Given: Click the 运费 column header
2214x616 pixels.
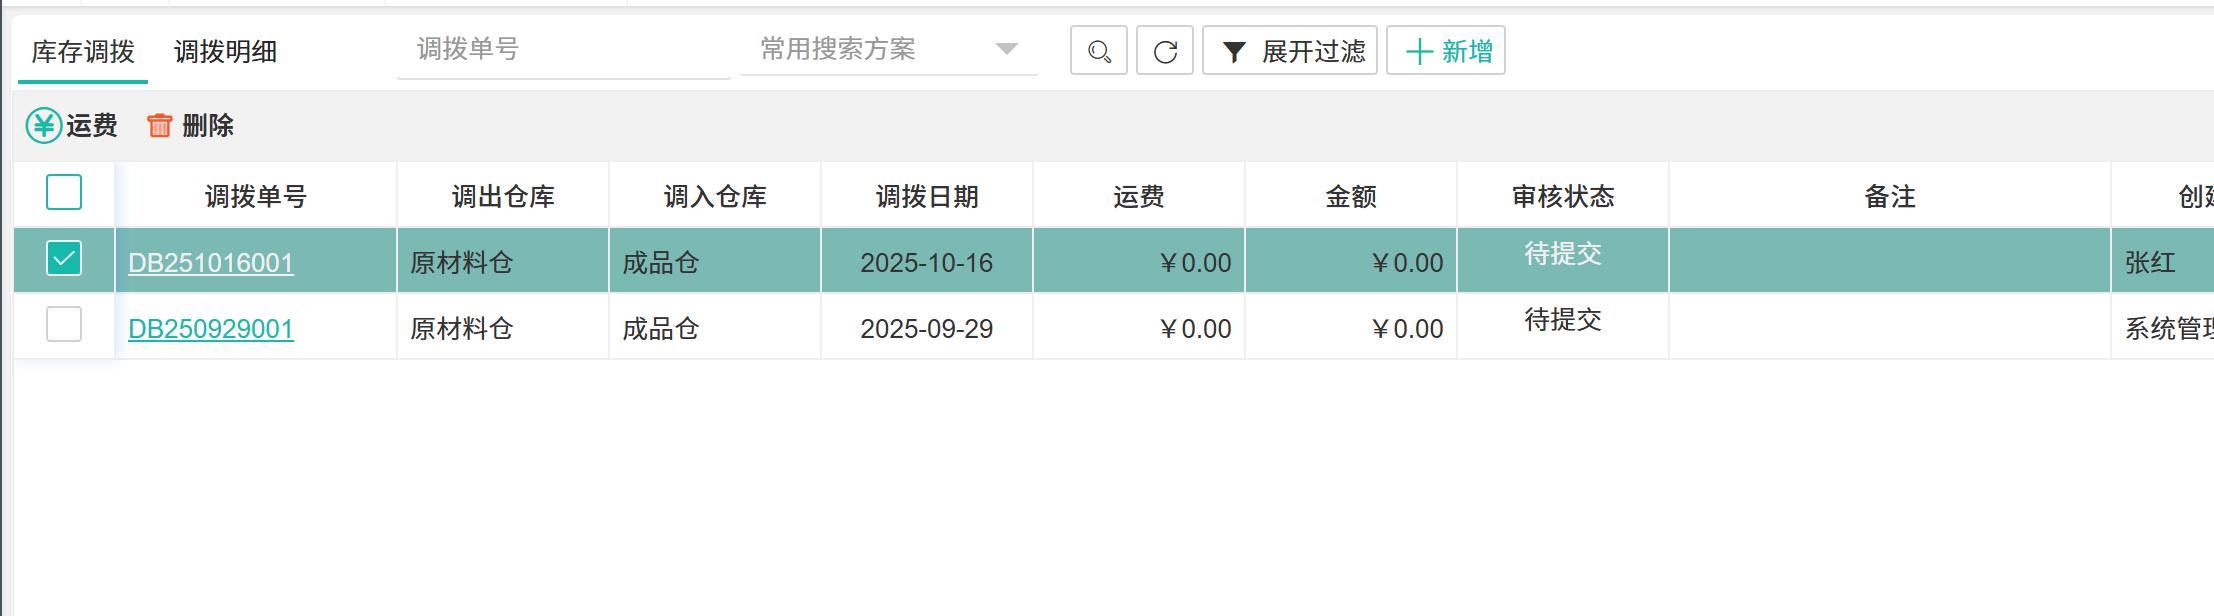Looking at the screenshot, I should (1138, 197).
